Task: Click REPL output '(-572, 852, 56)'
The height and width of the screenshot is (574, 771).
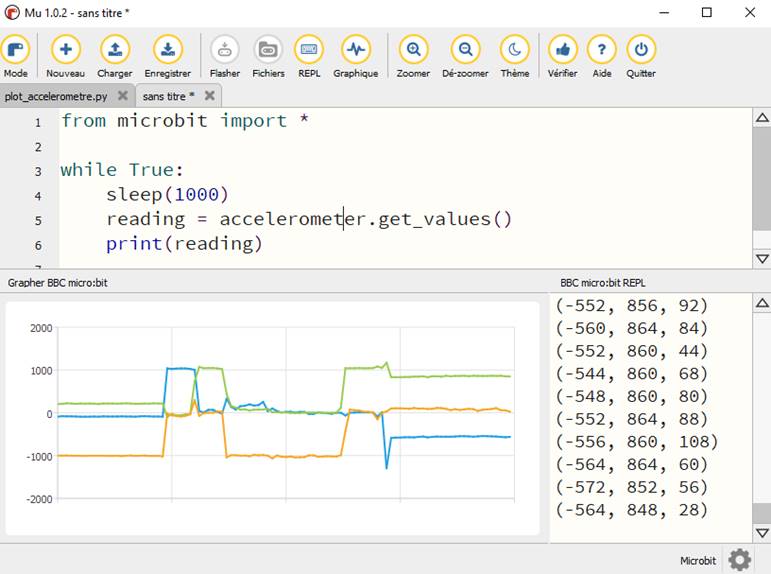Action: click(x=631, y=487)
